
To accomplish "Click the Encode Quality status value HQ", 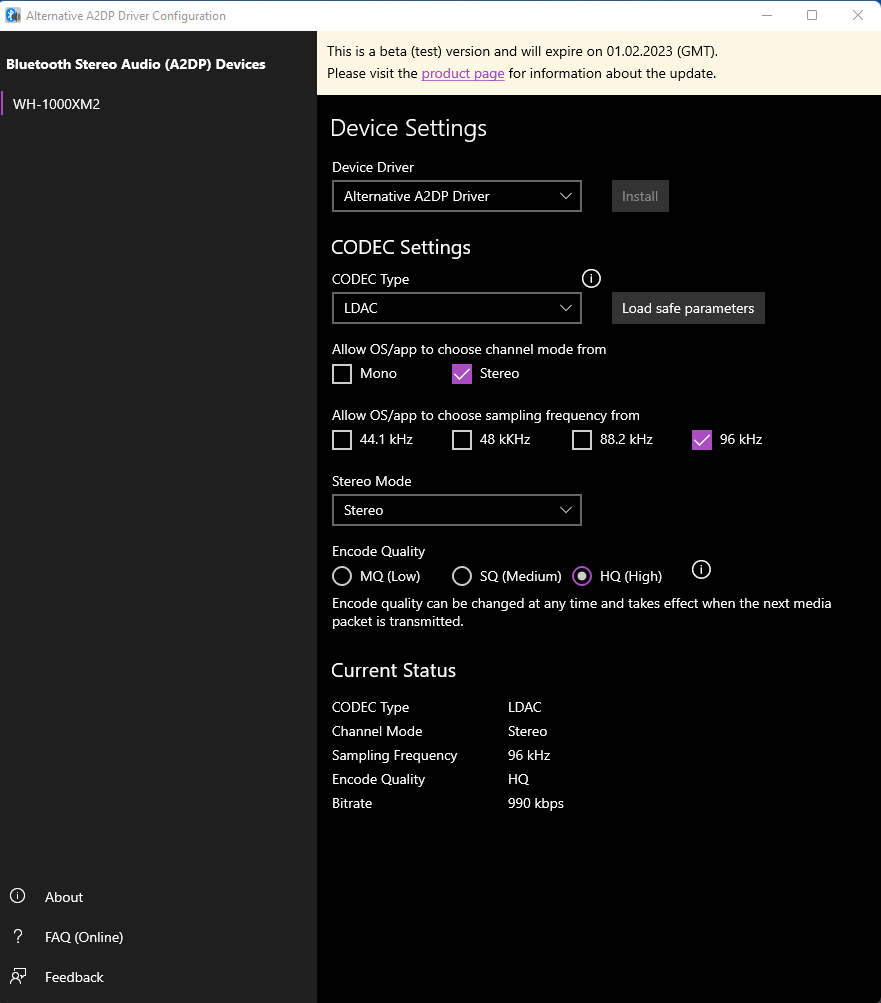I will [518, 779].
